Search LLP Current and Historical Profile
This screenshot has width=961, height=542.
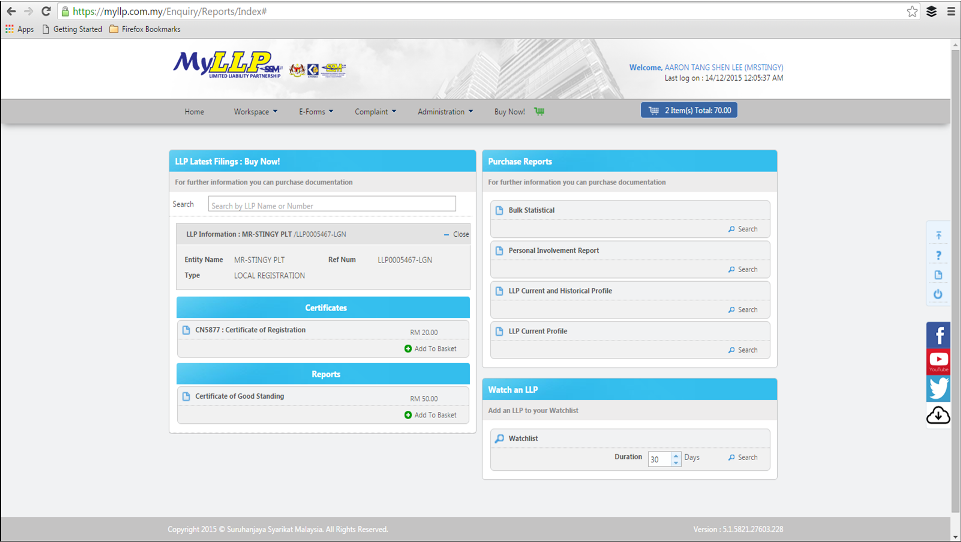(x=743, y=310)
